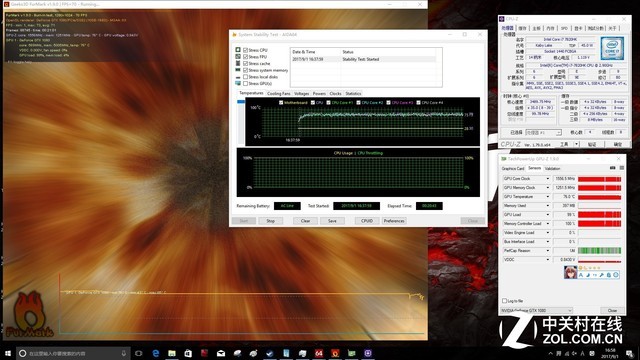Open Microsoft Edge from the taskbar

point(156,353)
